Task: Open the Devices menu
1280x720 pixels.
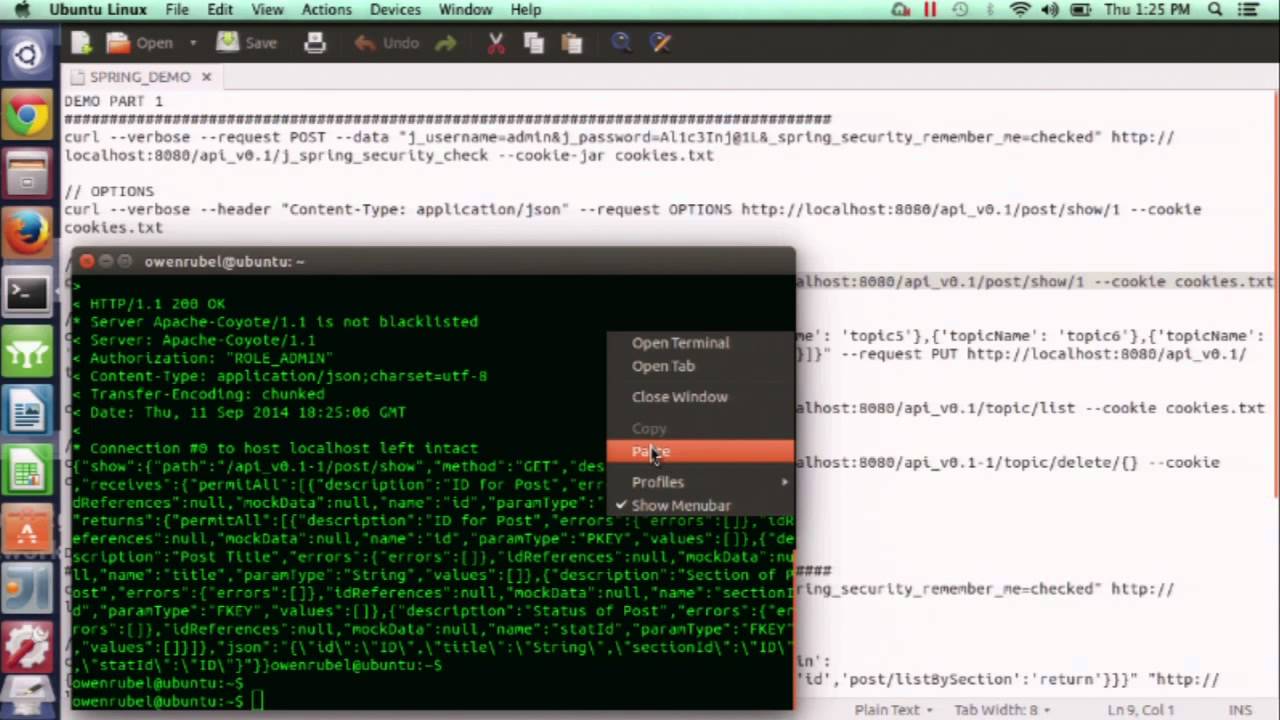Action: click(395, 10)
